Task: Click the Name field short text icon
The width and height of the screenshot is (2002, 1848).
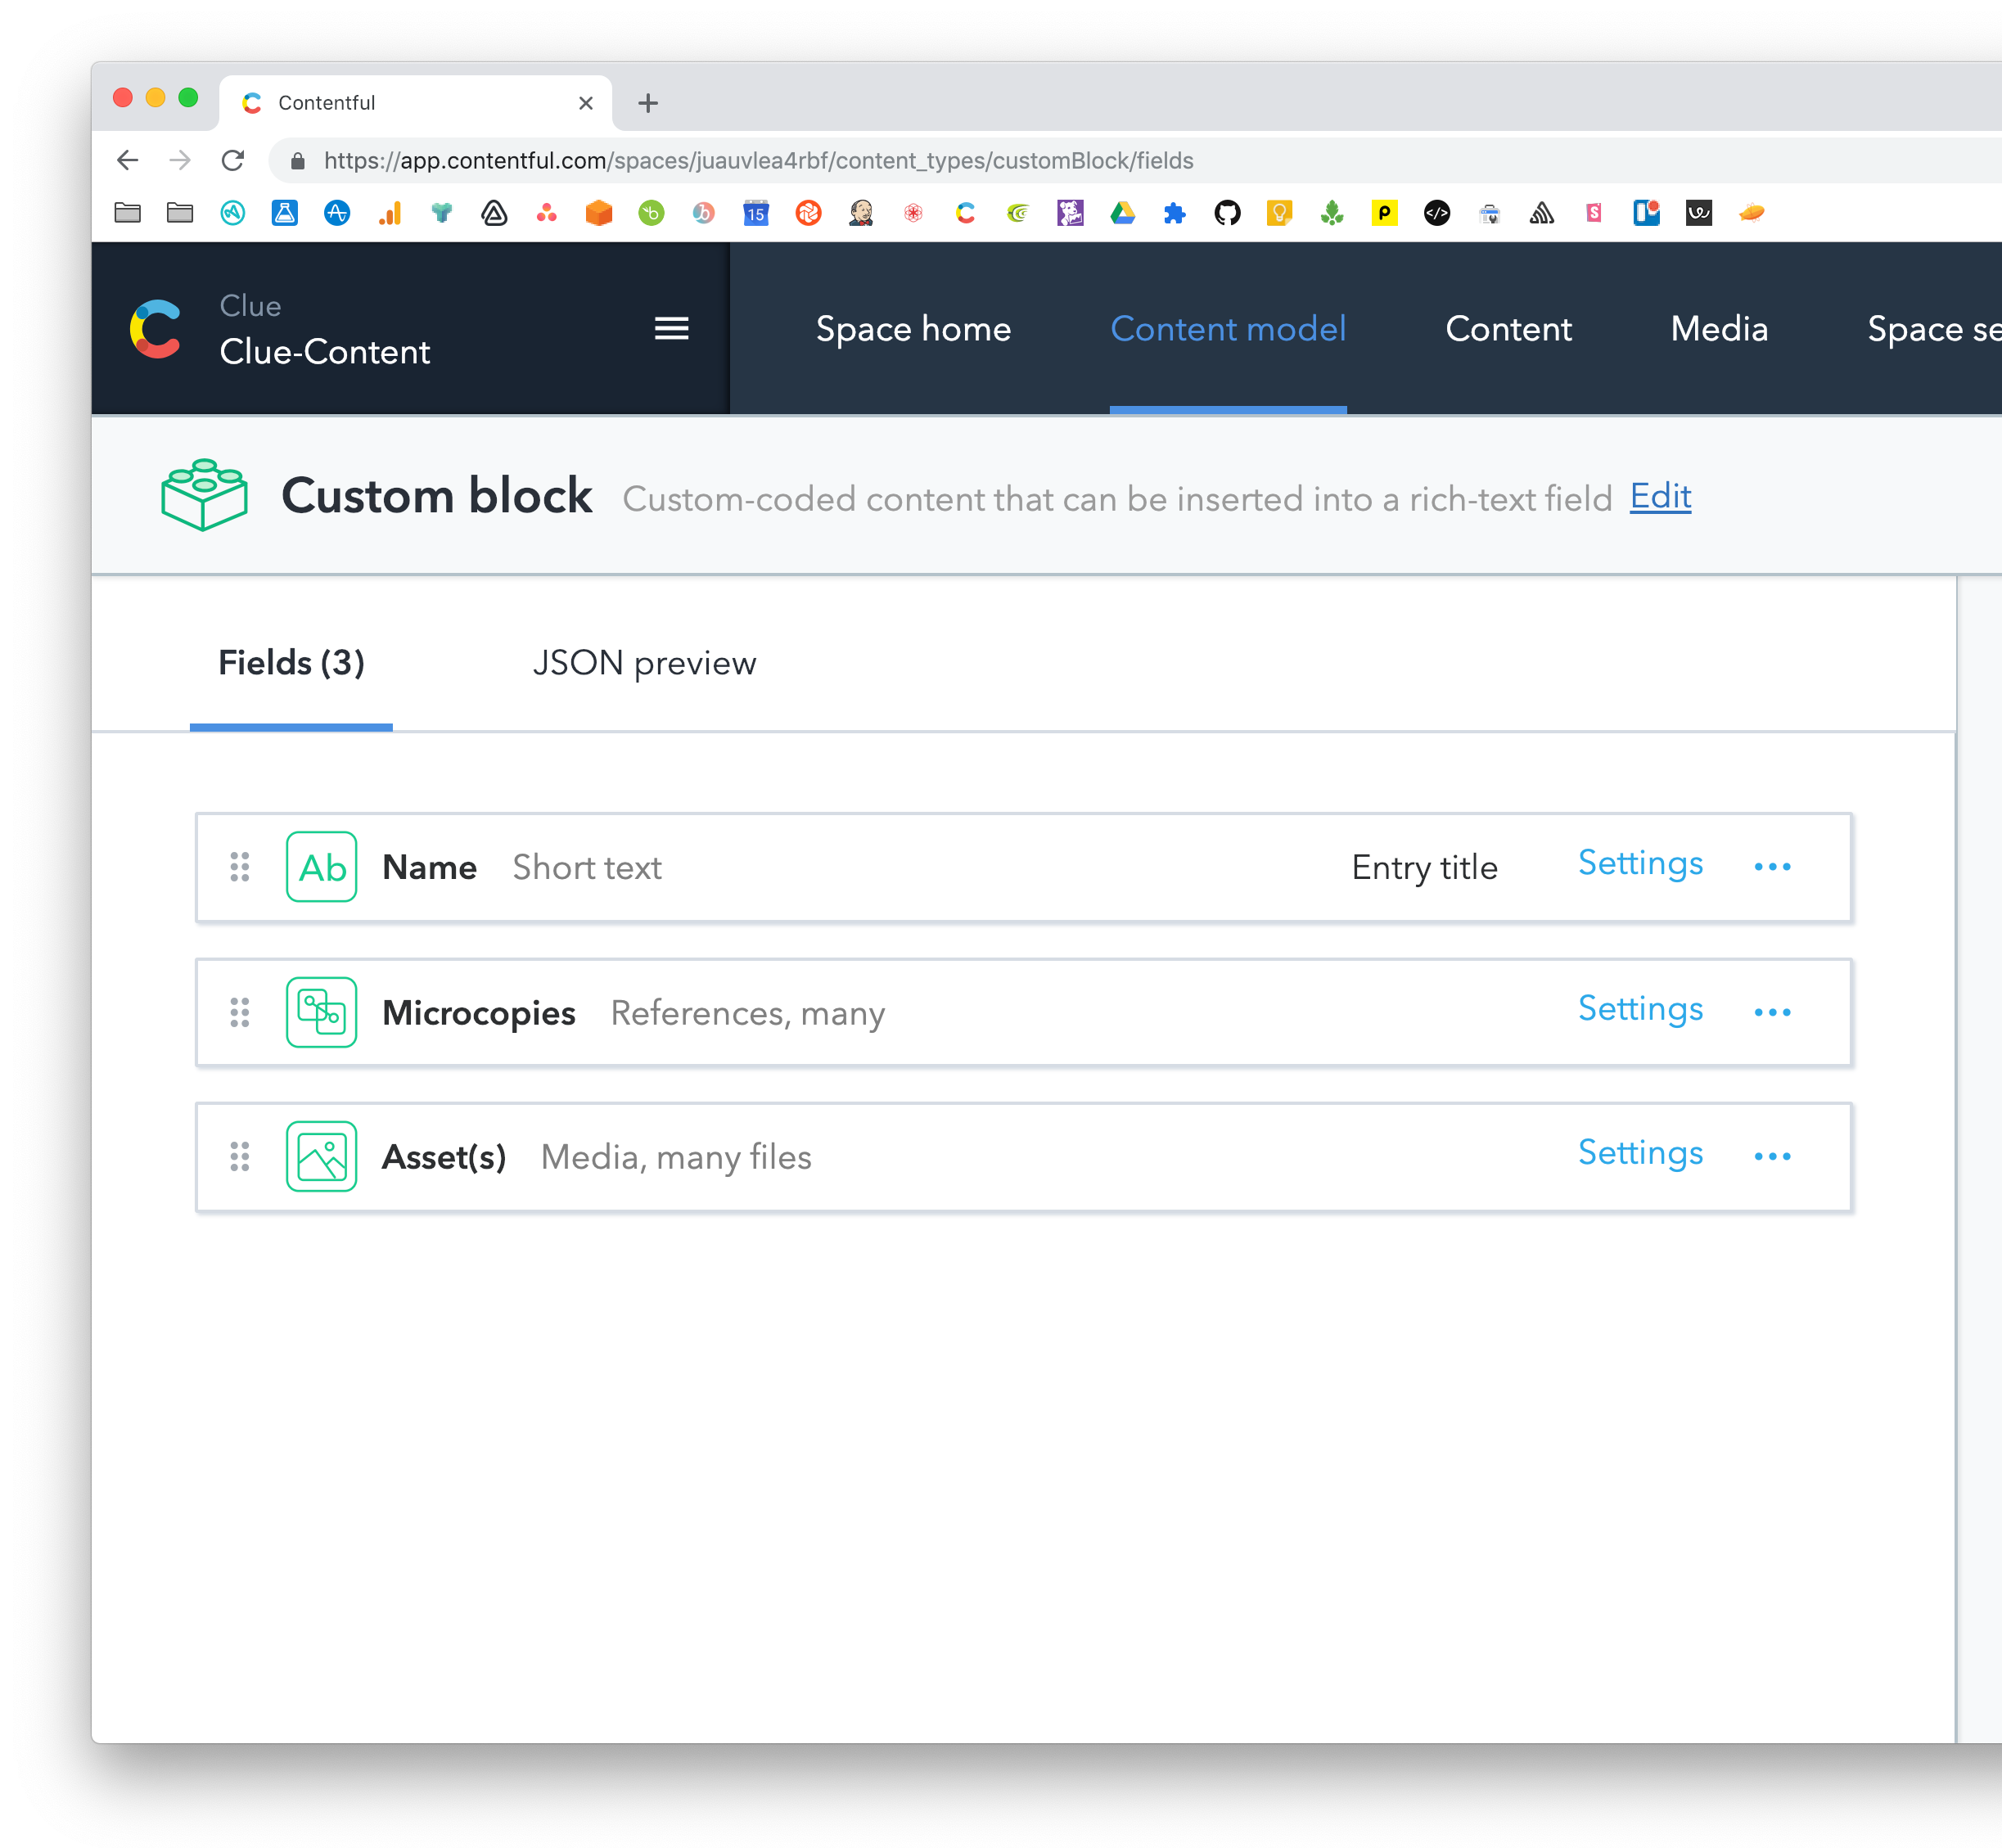Action: [x=319, y=865]
